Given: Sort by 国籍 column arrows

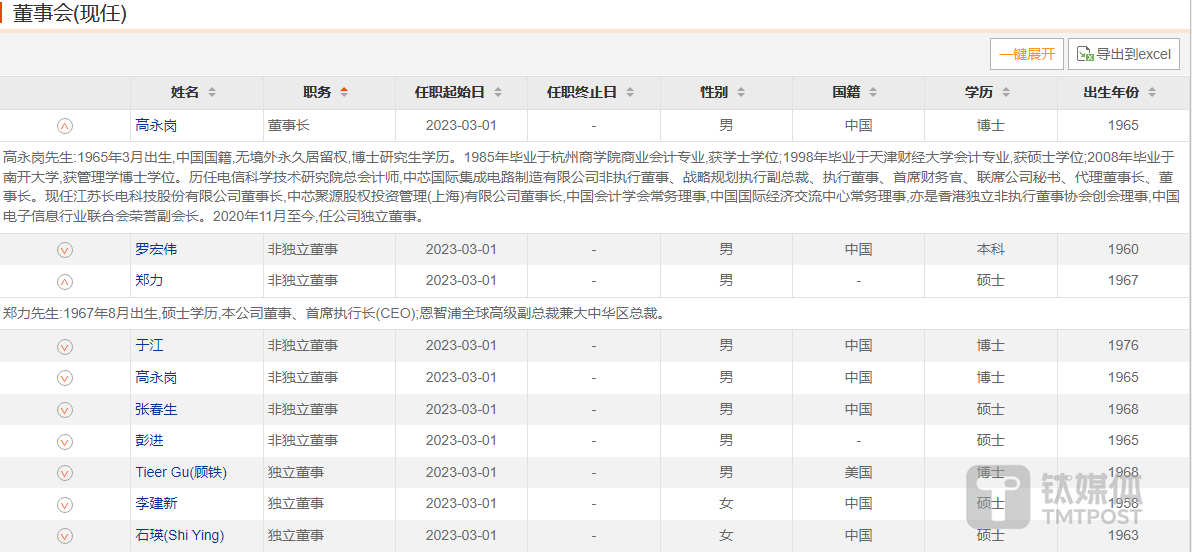Looking at the screenshot, I should pos(873,93).
